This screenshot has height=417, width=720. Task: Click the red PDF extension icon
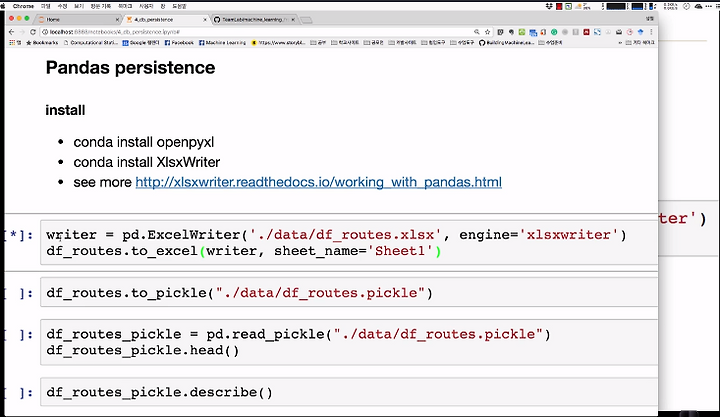586,32
